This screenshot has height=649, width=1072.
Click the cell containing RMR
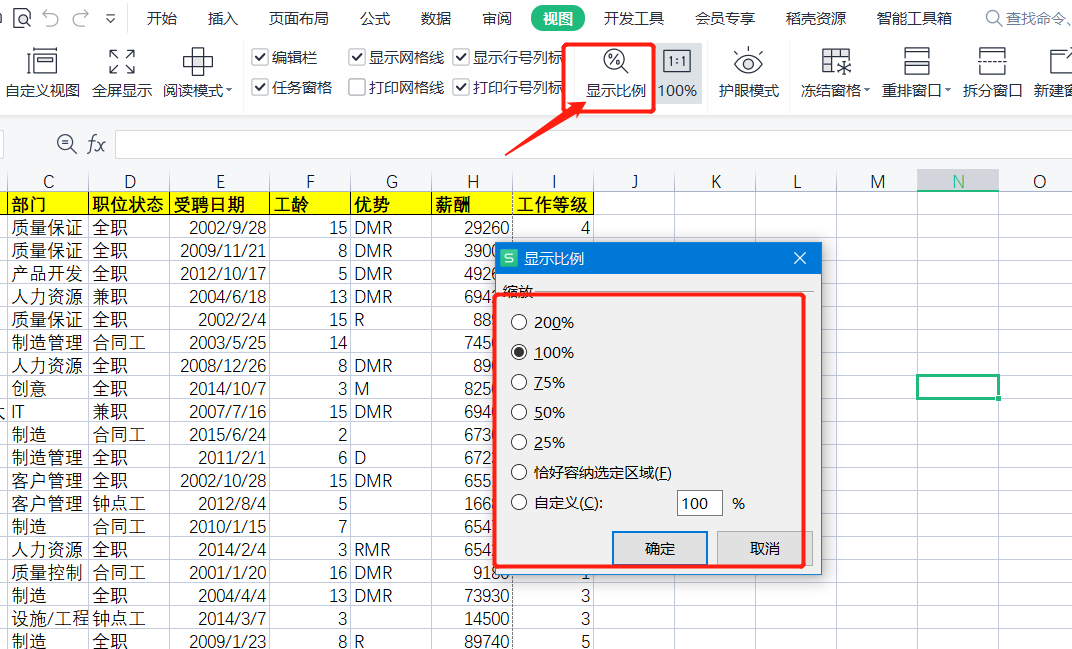[x=391, y=549]
